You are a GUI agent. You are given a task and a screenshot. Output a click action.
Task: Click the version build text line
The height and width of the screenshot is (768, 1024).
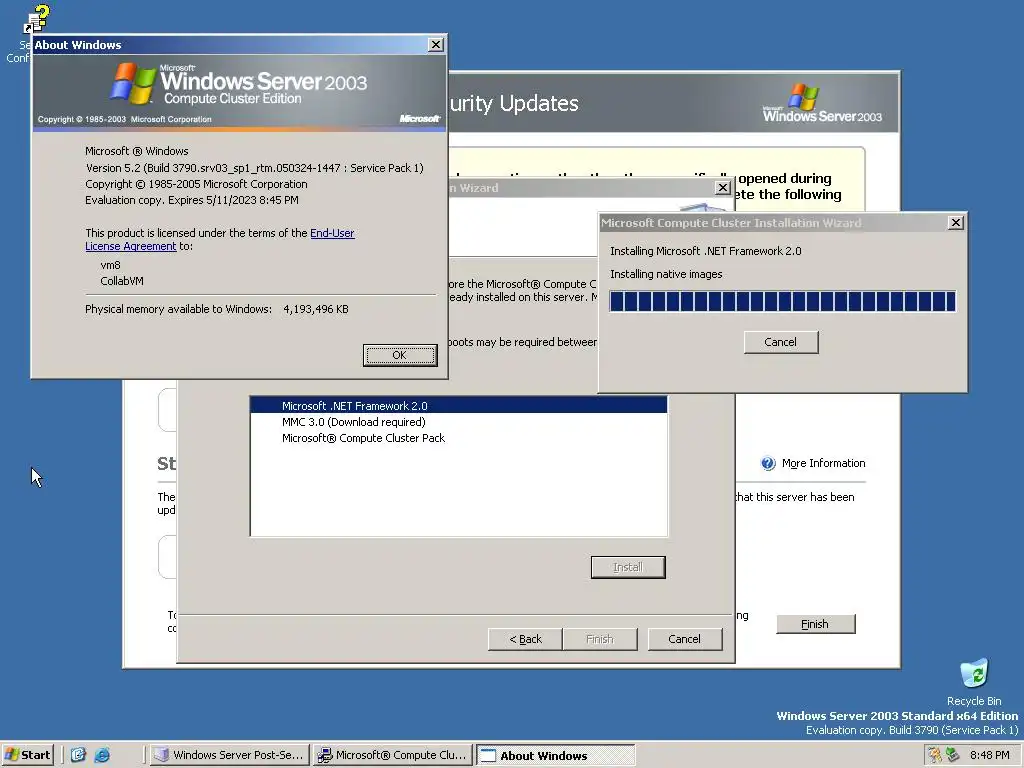pyautogui.click(x=255, y=168)
